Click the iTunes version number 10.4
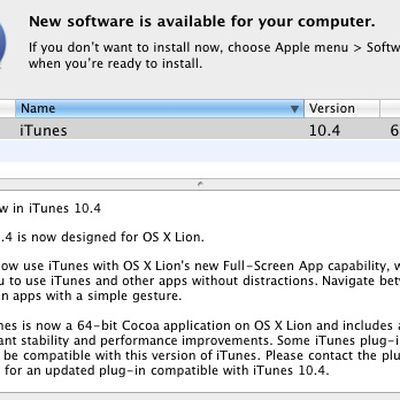Viewport: 400px width, 400px height. (x=324, y=130)
